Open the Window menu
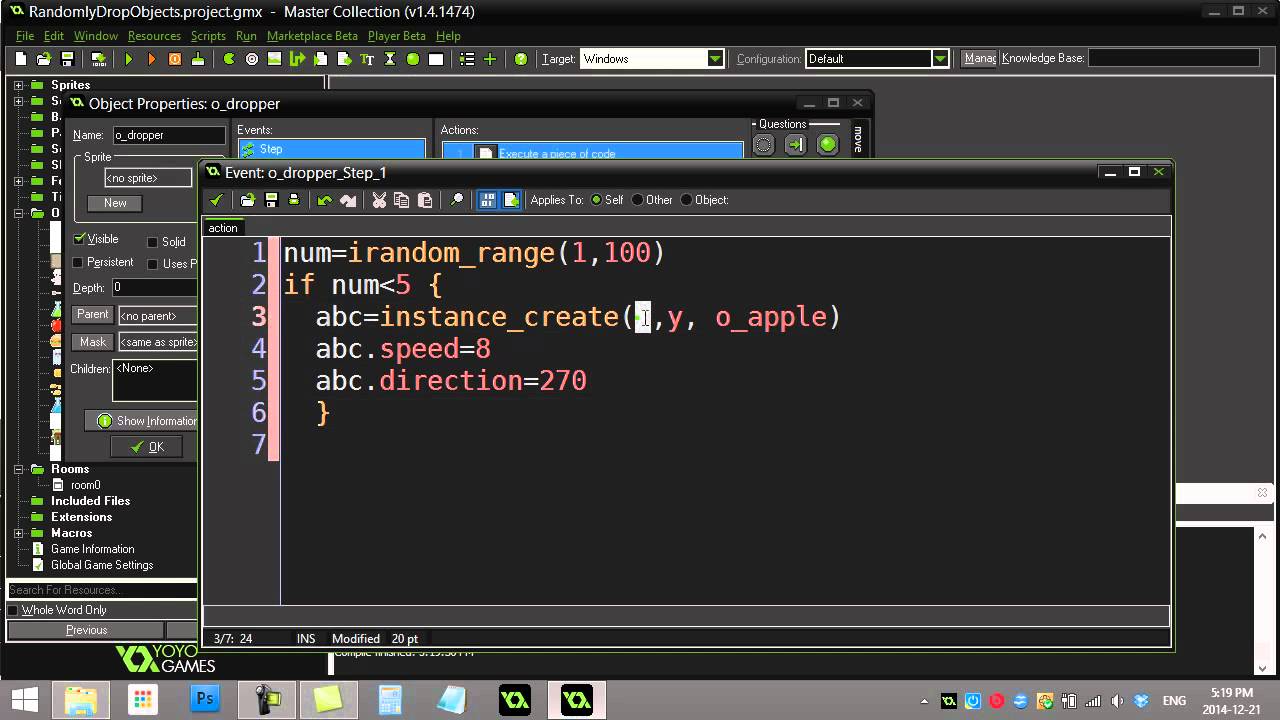Image resolution: width=1280 pixels, height=720 pixels. (x=96, y=36)
